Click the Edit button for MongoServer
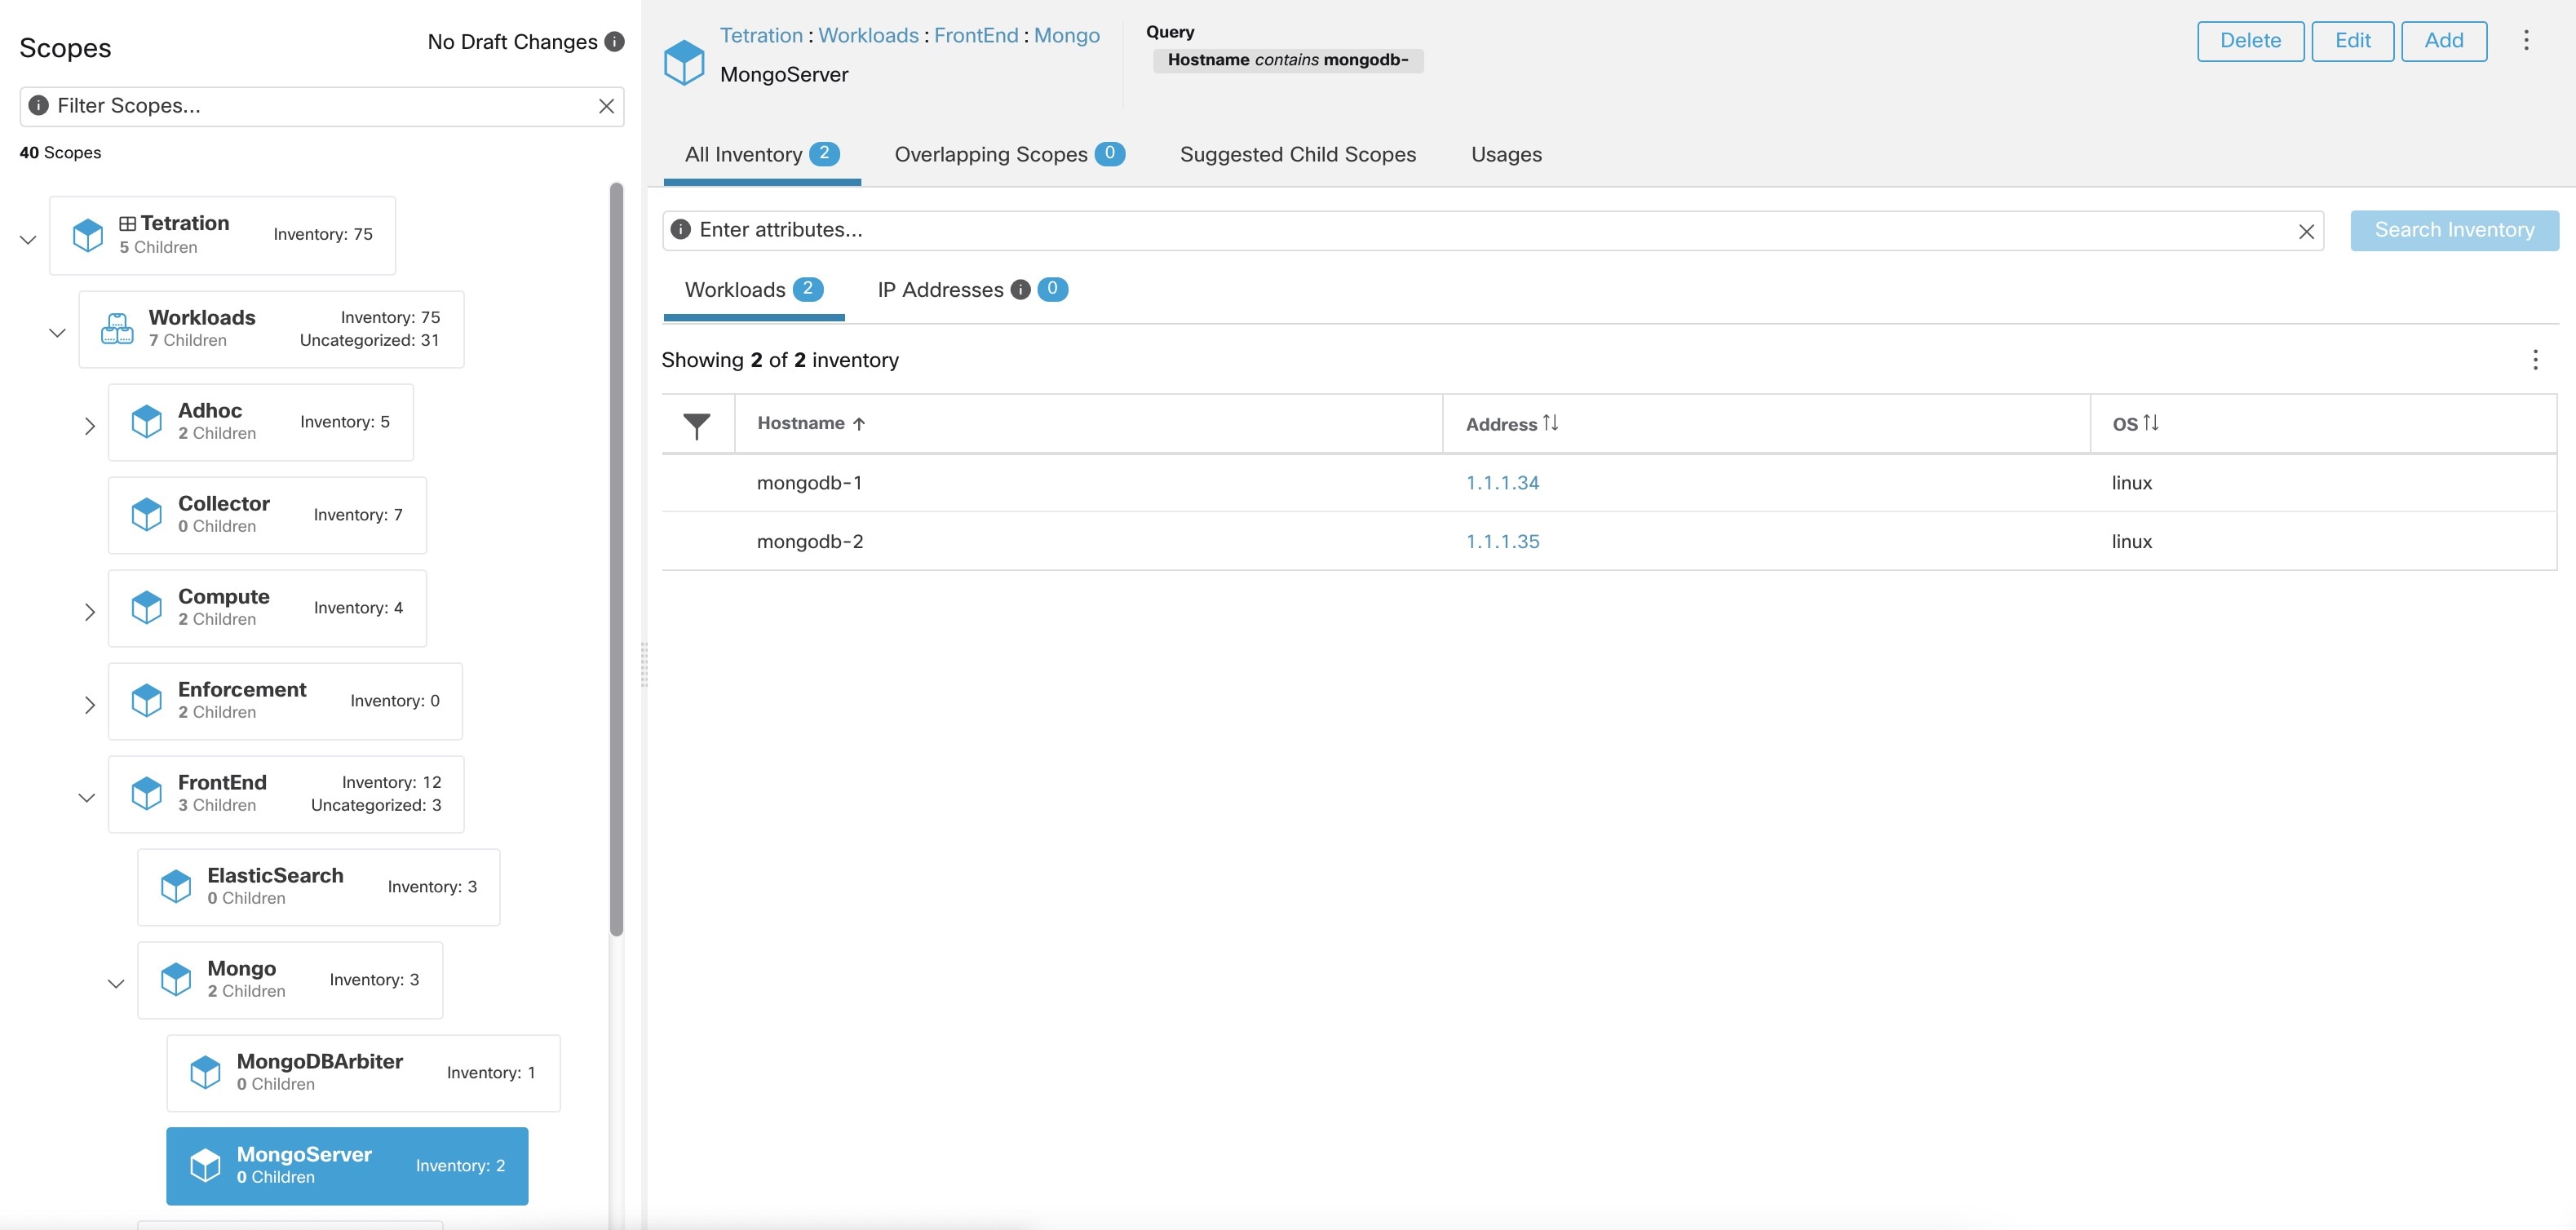2576x1230 pixels. point(2352,39)
